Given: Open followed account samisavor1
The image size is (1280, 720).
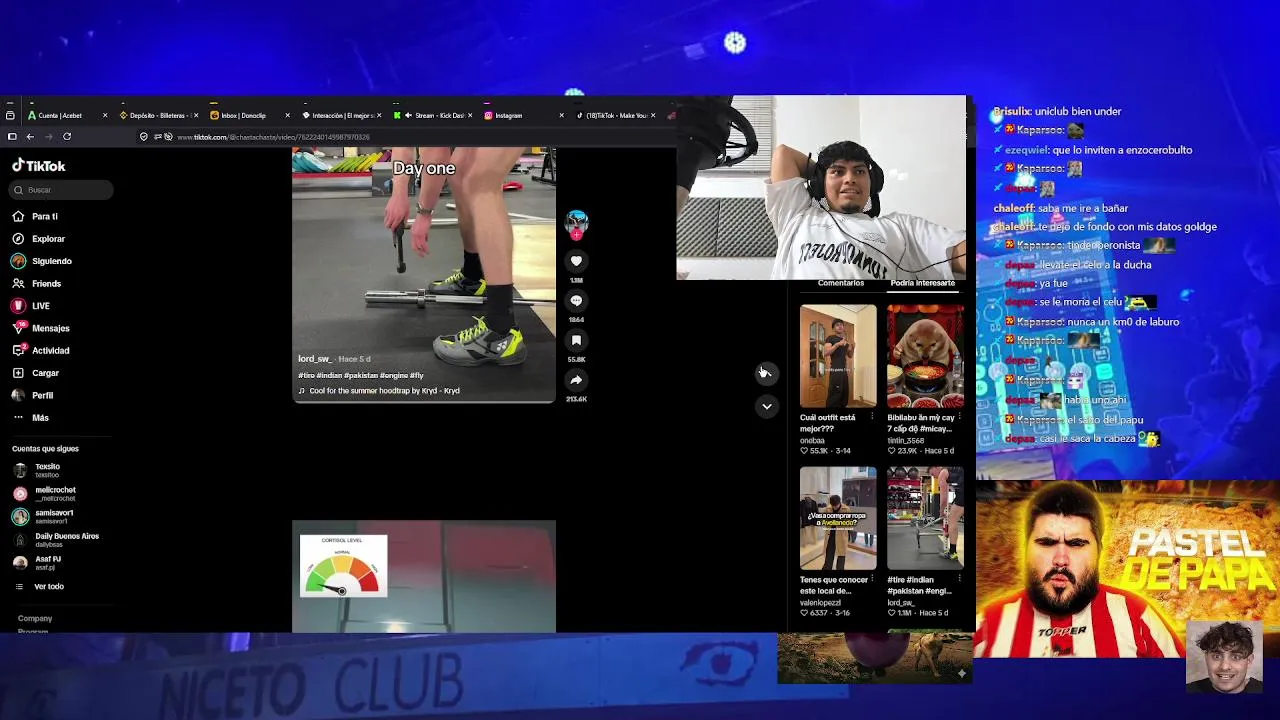Looking at the screenshot, I should [43, 516].
